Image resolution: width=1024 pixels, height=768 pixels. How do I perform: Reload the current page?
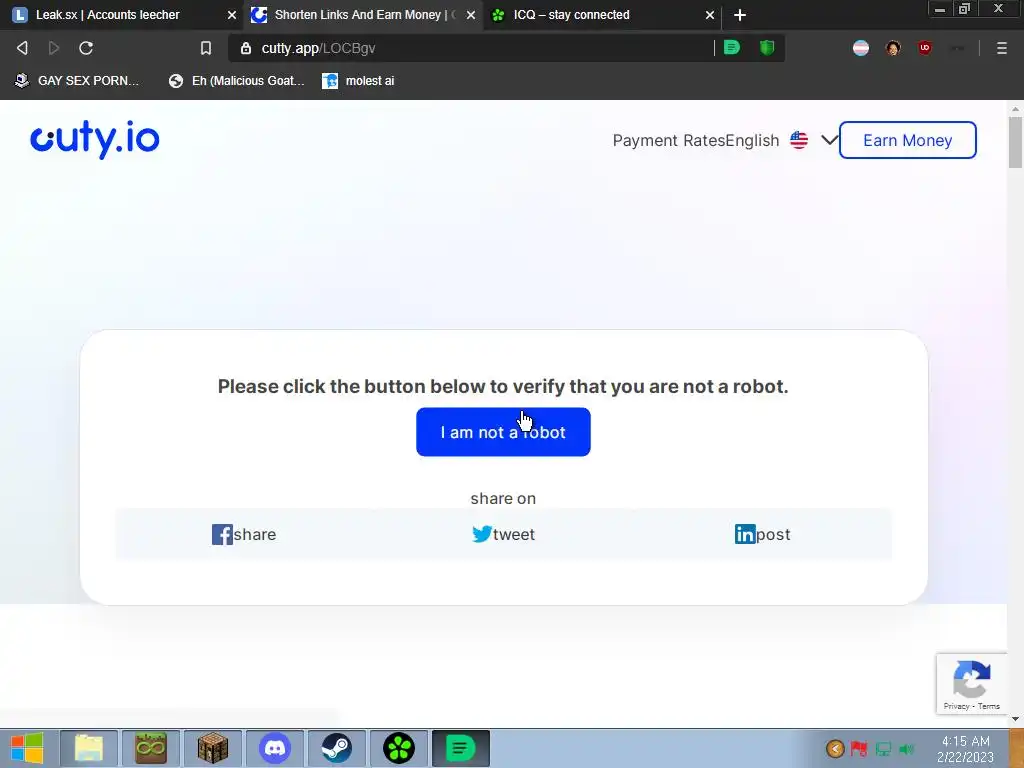86,48
